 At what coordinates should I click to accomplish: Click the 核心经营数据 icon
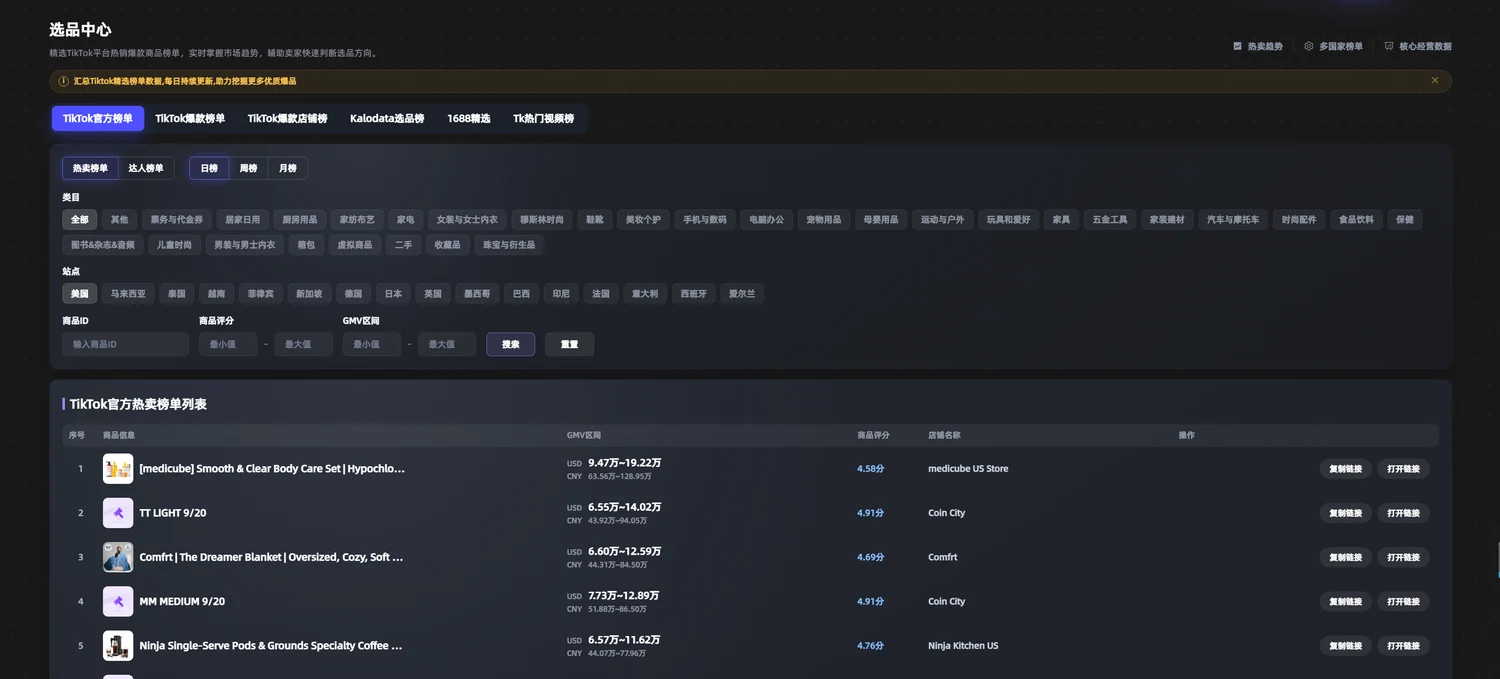click(x=1389, y=46)
